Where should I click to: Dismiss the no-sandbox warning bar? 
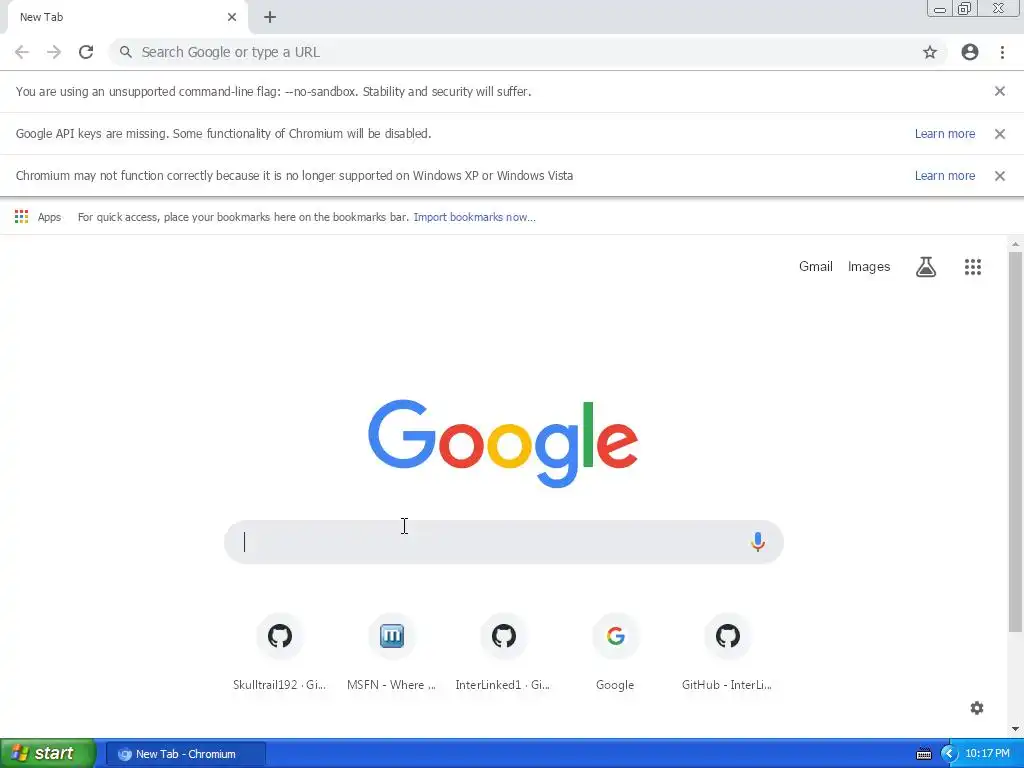click(1000, 91)
